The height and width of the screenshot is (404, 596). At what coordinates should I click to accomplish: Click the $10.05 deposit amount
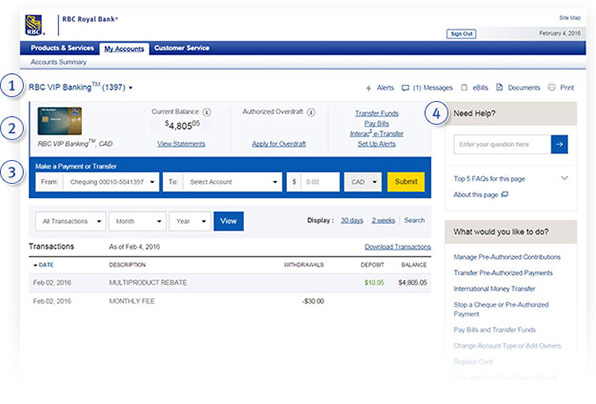tap(374, 283)
